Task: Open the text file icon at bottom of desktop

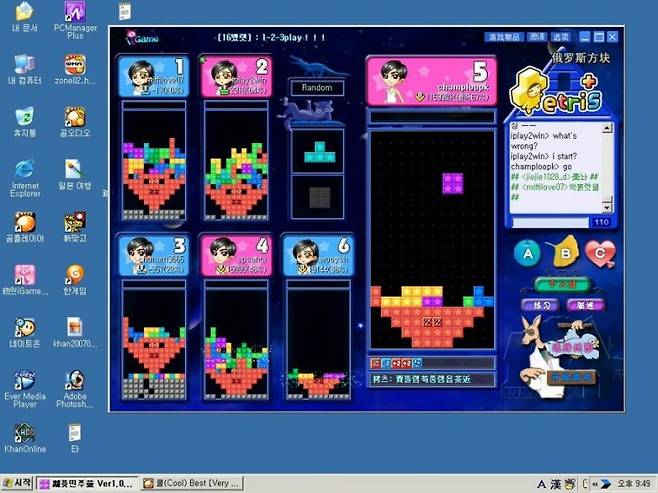Action: (x=75, y=438)
